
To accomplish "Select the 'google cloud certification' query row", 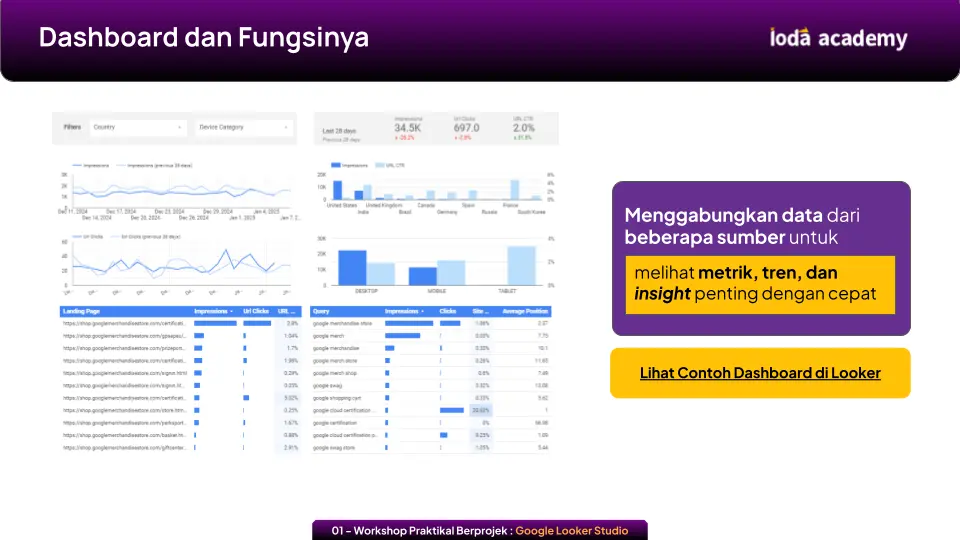I will click(345, 410).
